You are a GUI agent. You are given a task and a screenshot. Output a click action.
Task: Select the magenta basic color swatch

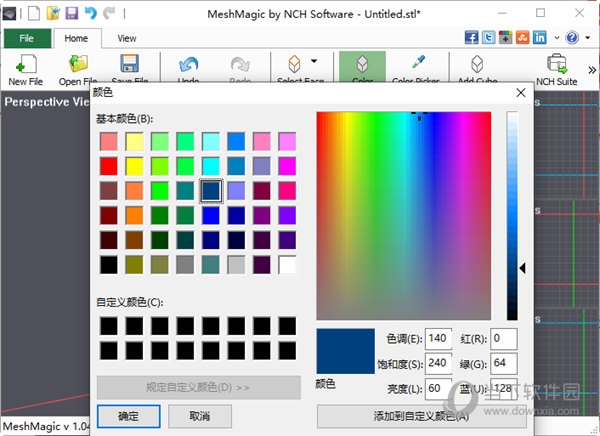click(287, 167)
